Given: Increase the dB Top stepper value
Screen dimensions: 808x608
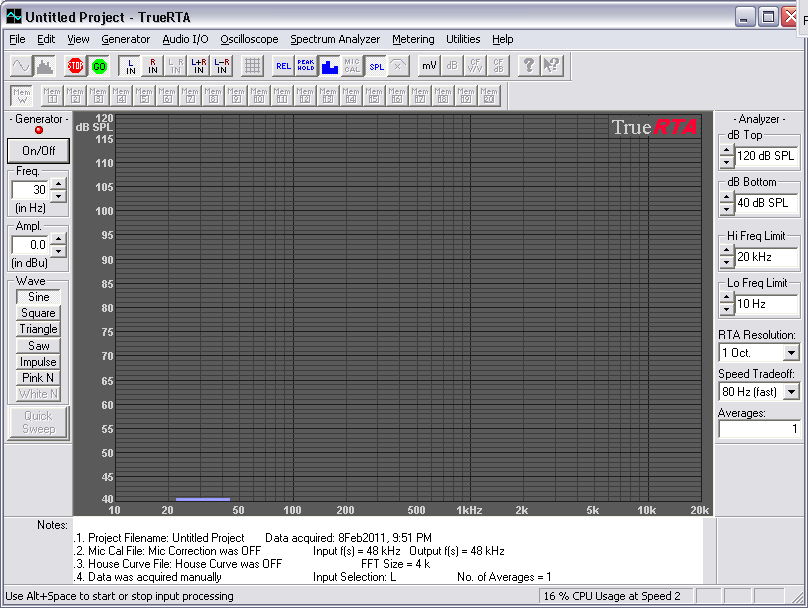Looking at the screenshot, I should pos(726,151).
